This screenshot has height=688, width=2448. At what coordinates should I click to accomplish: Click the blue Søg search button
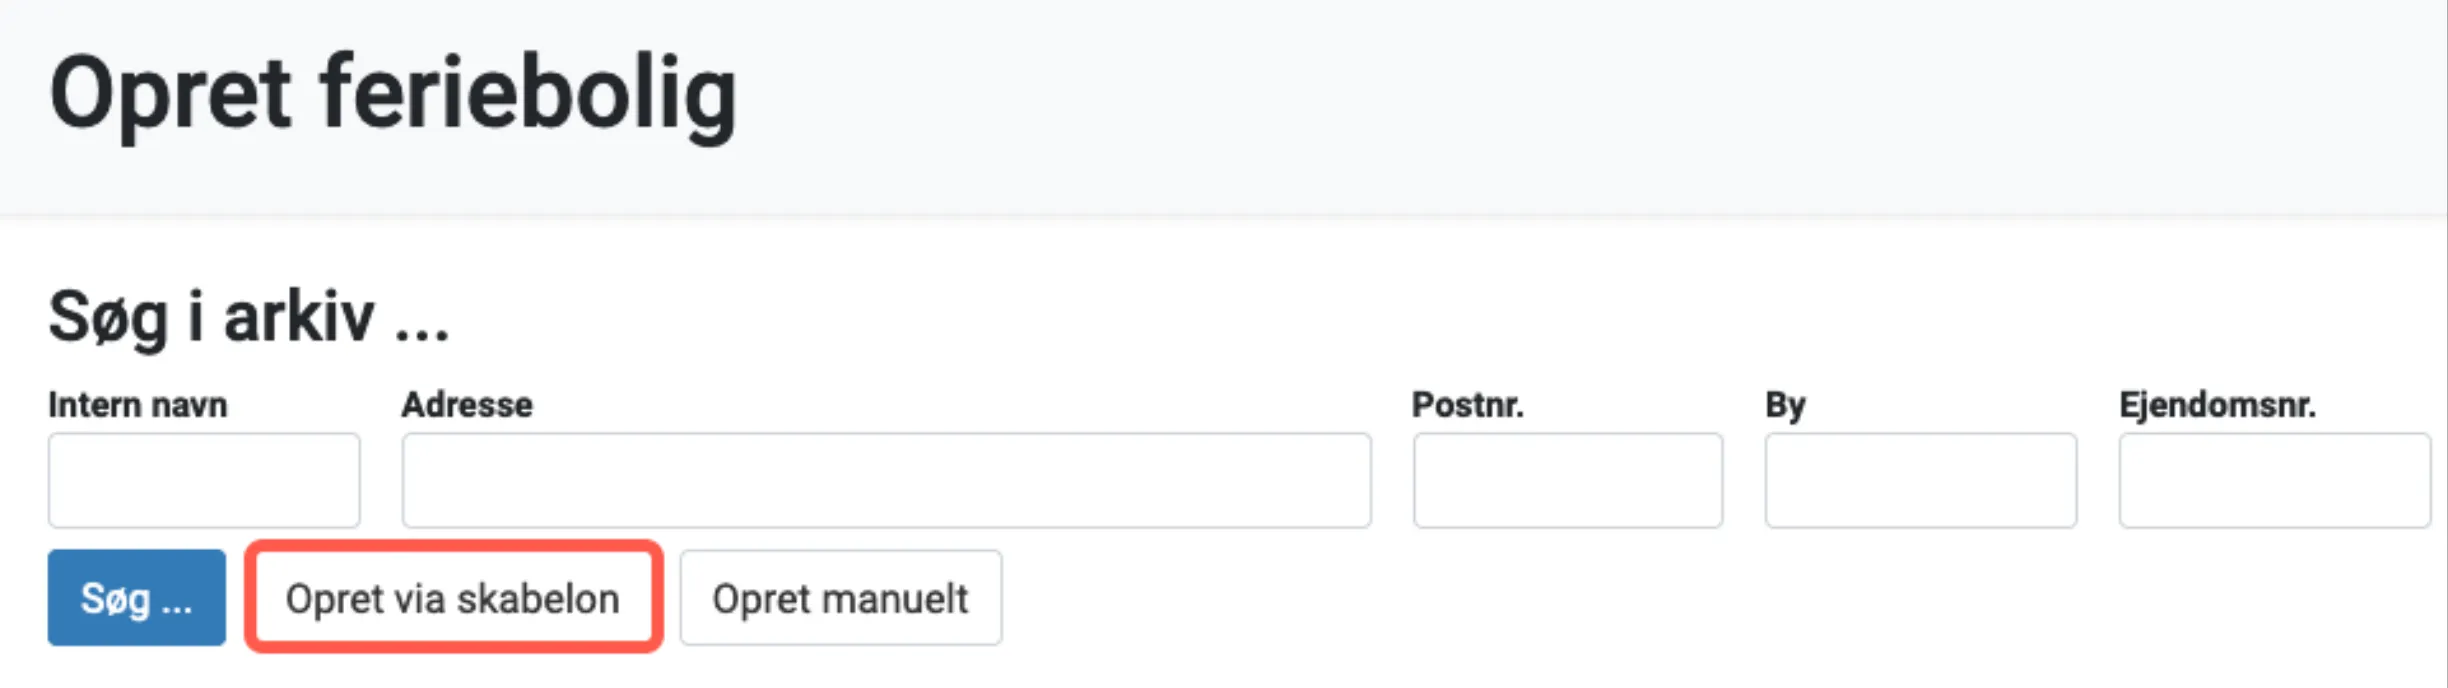click(x=137, y=598)
